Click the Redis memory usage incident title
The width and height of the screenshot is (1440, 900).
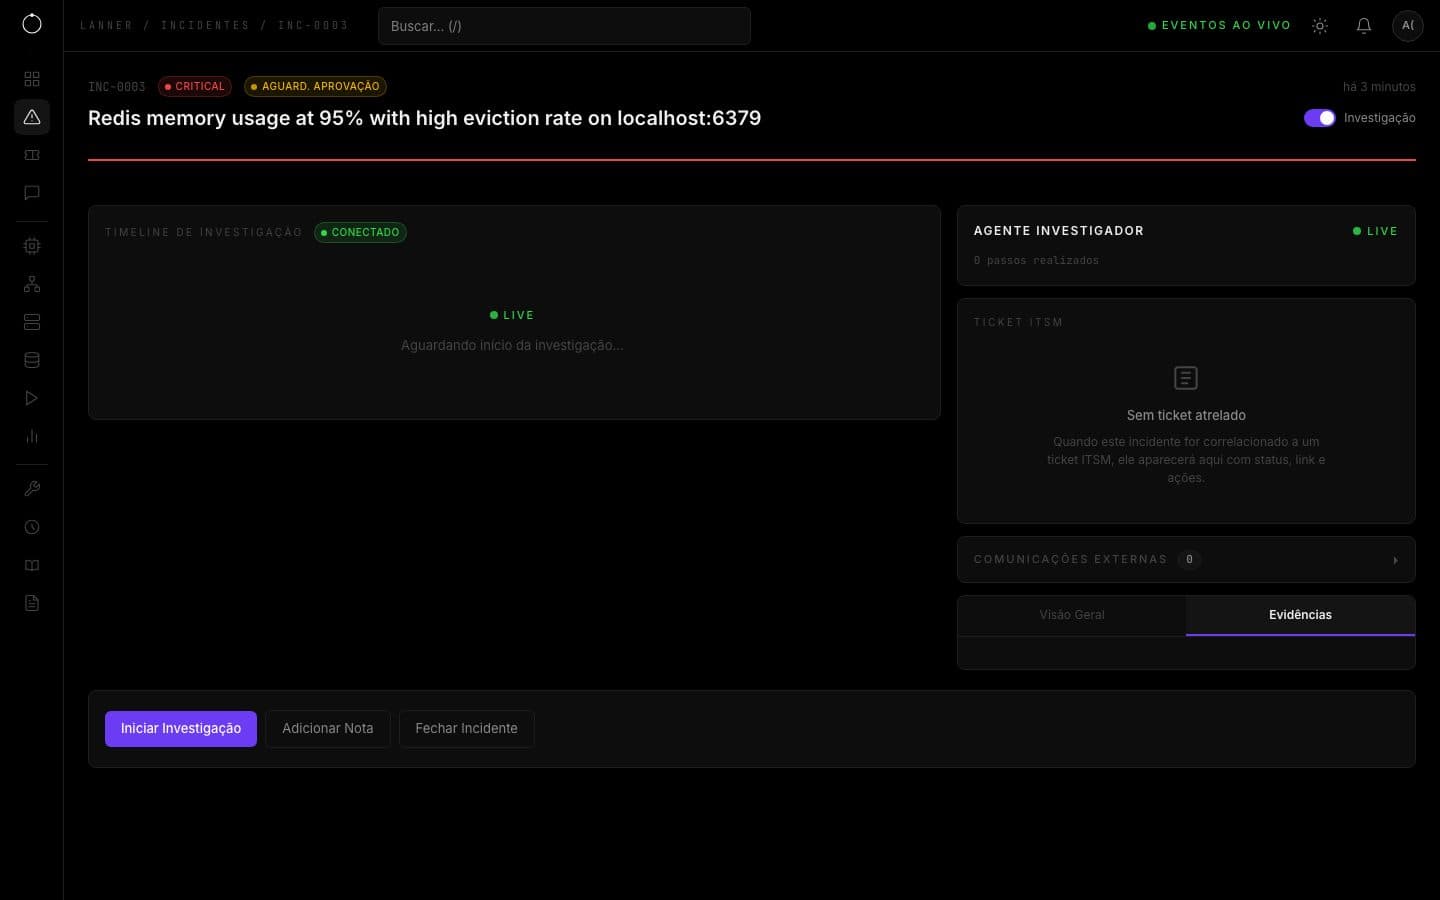[425, 118]
